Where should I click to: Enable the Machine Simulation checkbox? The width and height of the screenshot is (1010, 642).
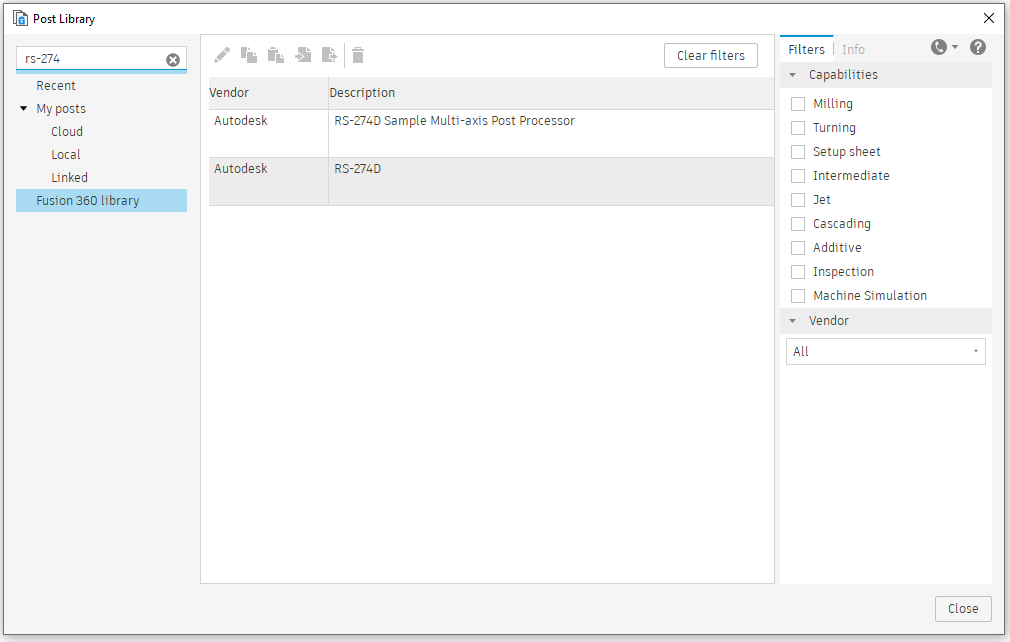pyautogui.click(x=798, y=295)
